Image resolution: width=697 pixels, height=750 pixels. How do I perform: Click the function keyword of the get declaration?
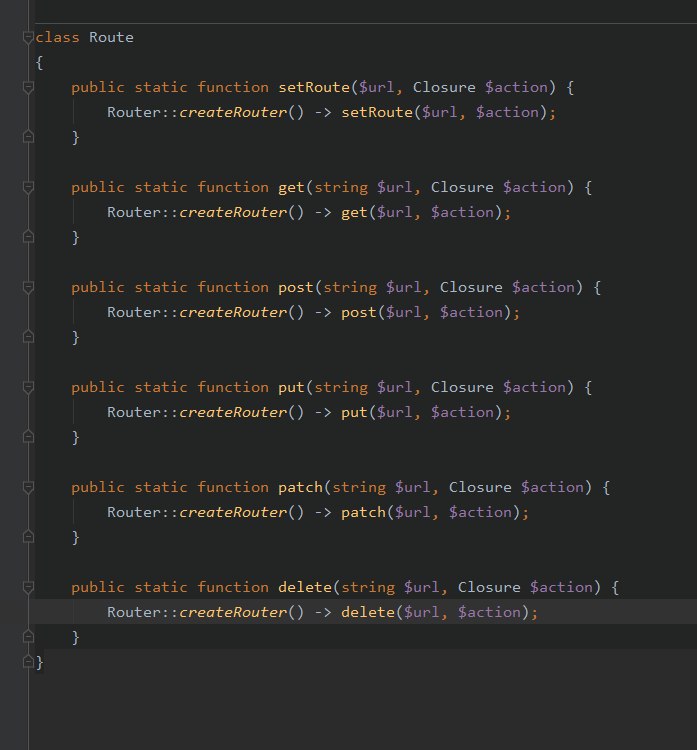[233, 188]
